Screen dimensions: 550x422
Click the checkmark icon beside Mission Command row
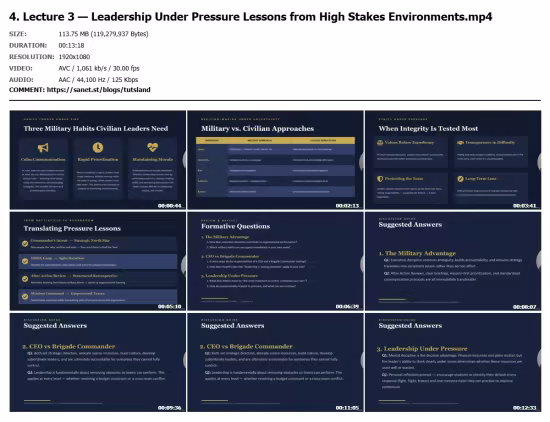point(25,296)
